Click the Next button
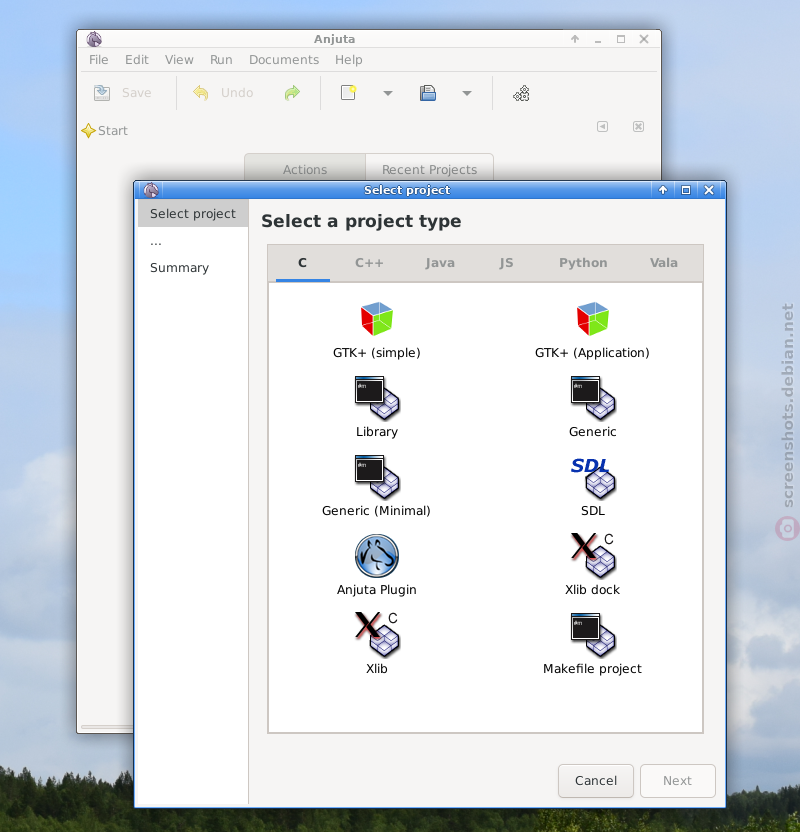 pyautogui.click(x=677, y=781)
